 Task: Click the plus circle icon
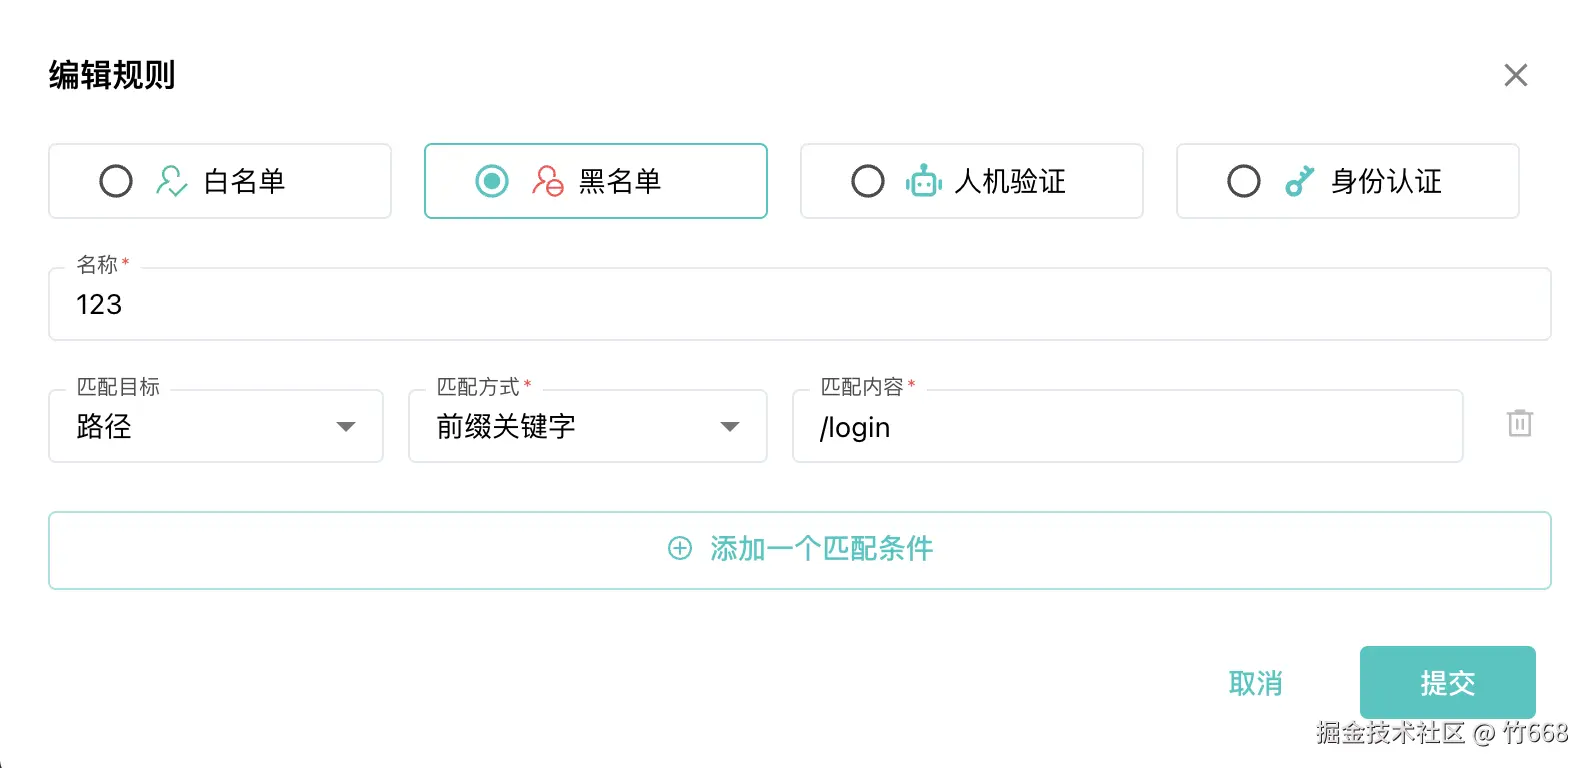[x=680, y=548]
